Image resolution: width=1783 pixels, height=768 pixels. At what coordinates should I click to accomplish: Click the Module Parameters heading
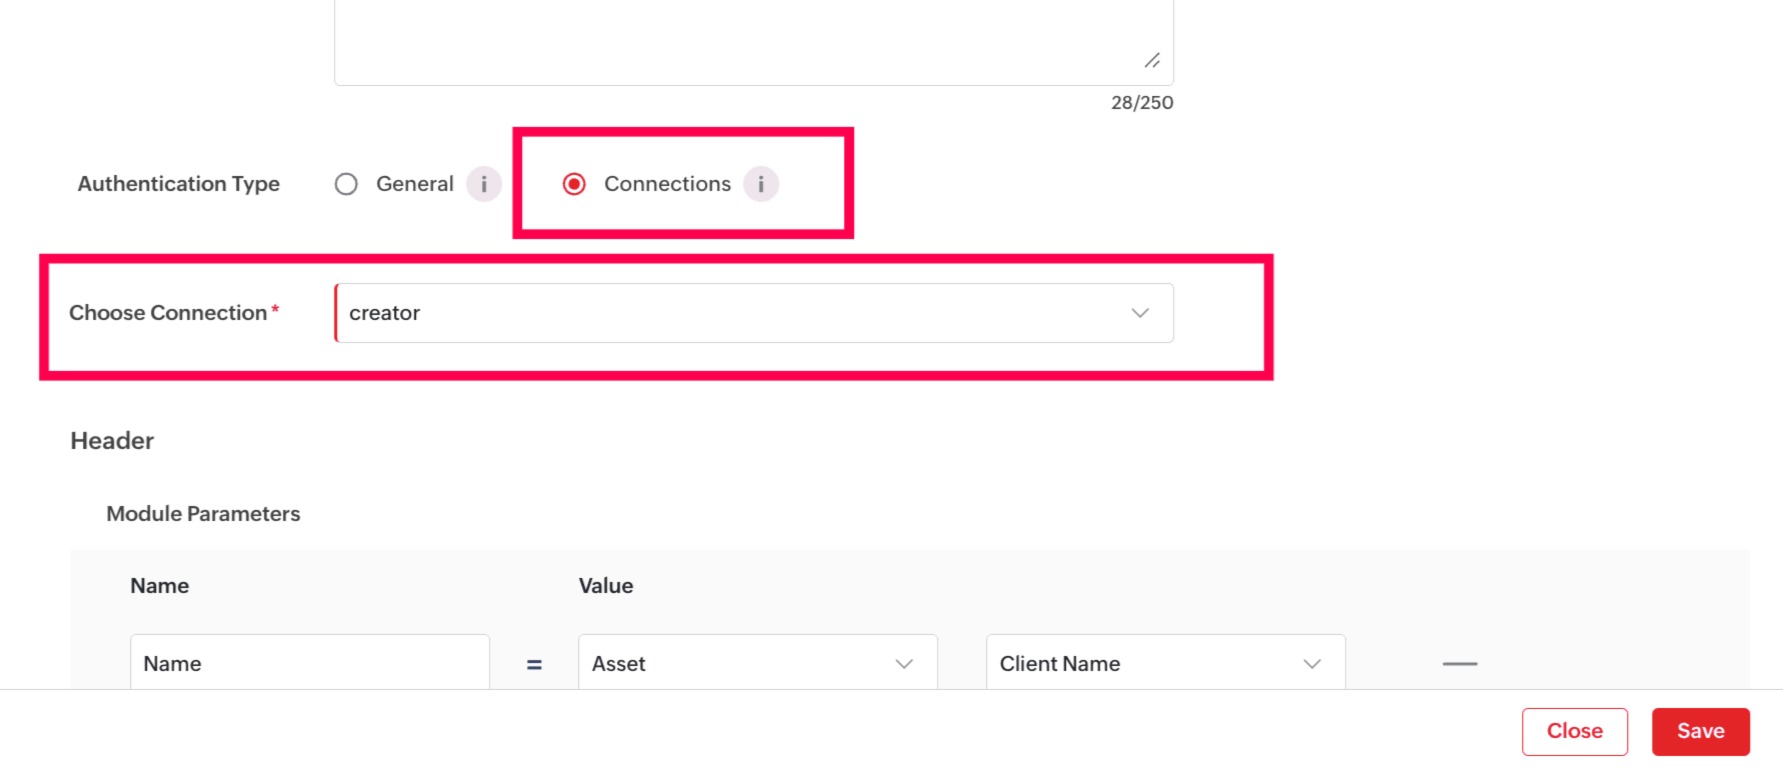tap(203, 513)
